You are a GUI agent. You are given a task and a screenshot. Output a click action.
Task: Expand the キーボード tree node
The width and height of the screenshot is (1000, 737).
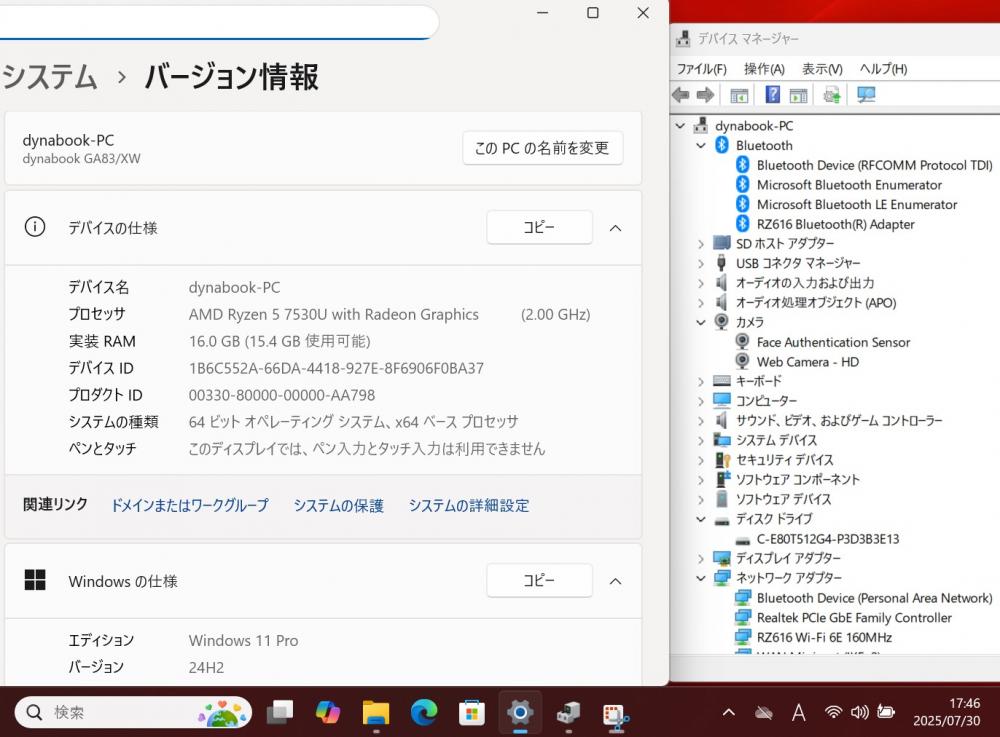(701, 381)
